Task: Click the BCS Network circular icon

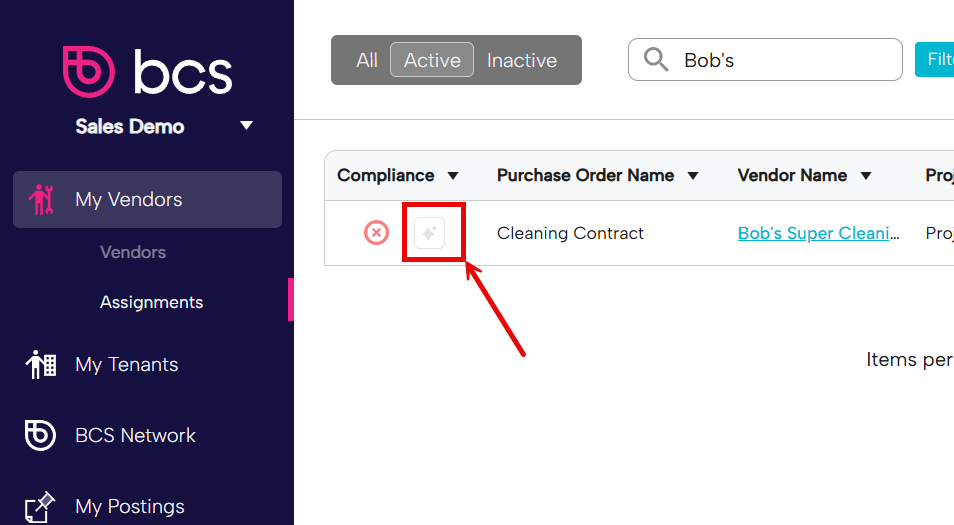Action: [40, 435]
